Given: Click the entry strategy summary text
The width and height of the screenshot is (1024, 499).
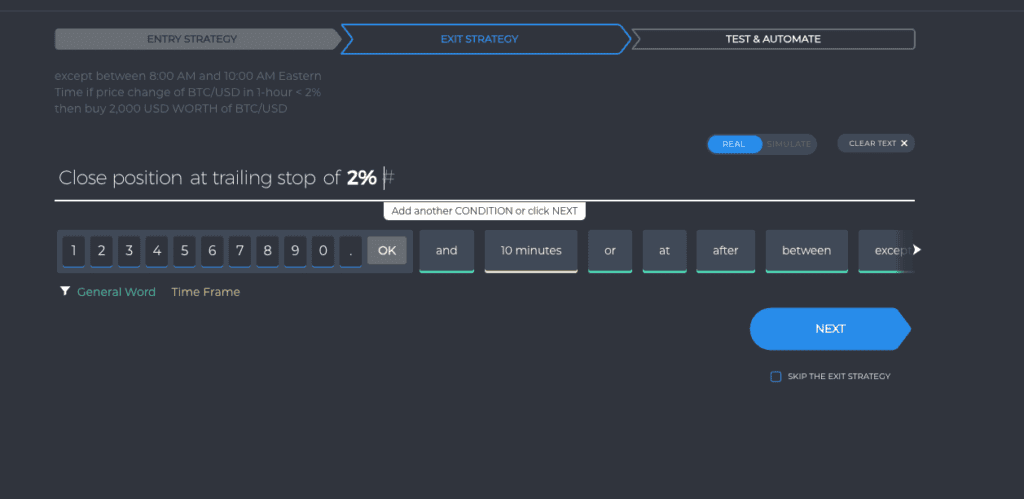Looking at the screenshot, I should [x=188, y=93].
